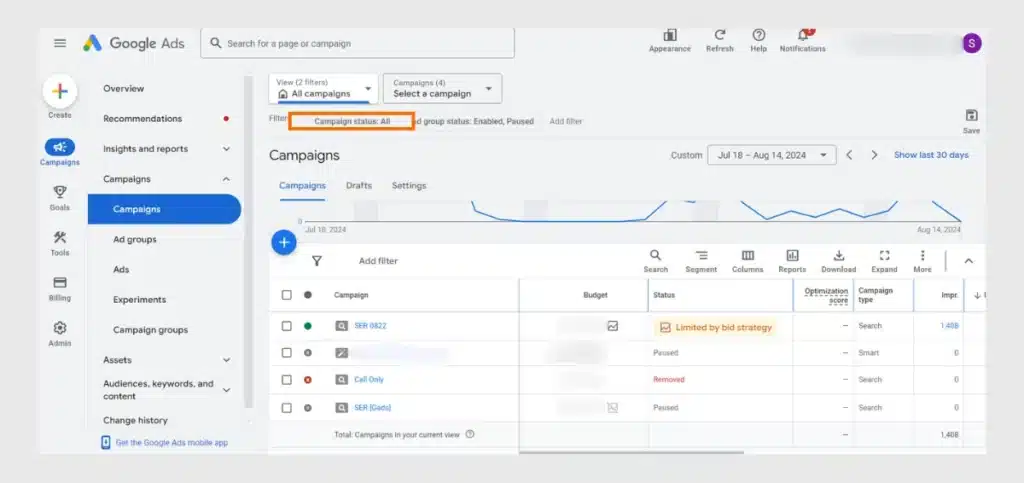Check the Call Only campaign checkbox
Viewport: 1024px width, 483px height.
point(287,380)
